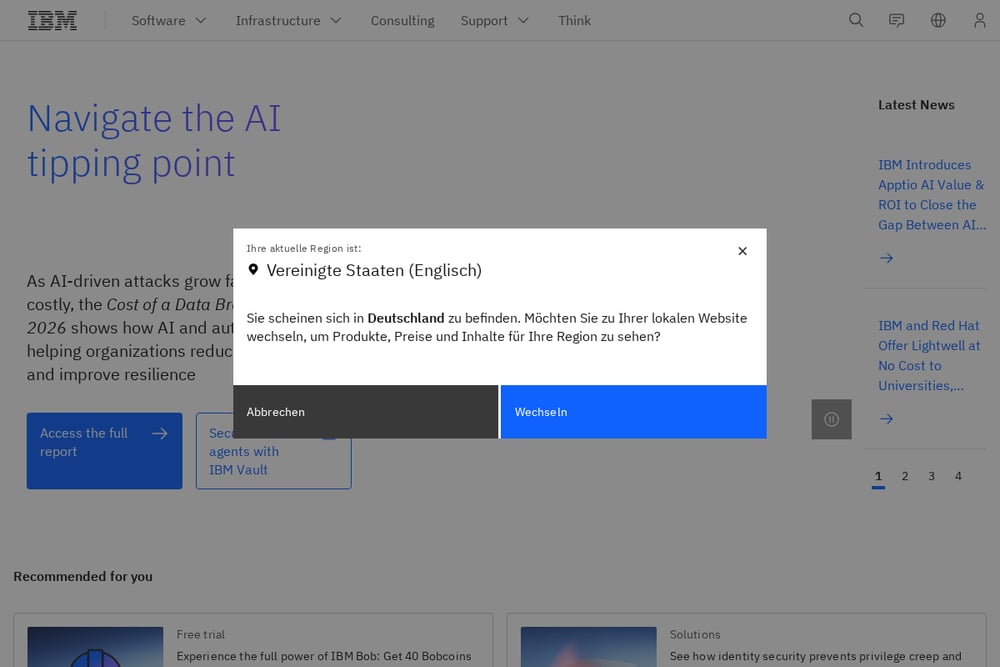Viewport: 1000px width, 667px height.
Task: Expand the Infrastructure menu chevron
Action: tap(335, 20)
